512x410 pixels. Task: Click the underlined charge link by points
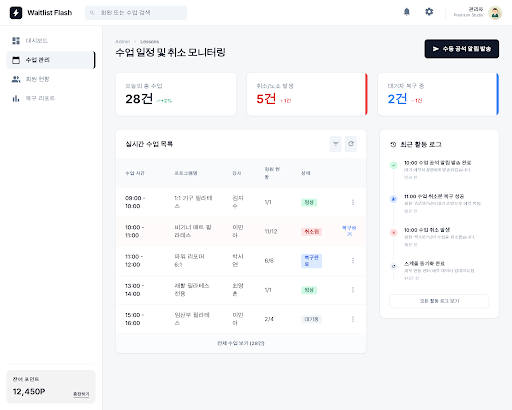(81, 394)
